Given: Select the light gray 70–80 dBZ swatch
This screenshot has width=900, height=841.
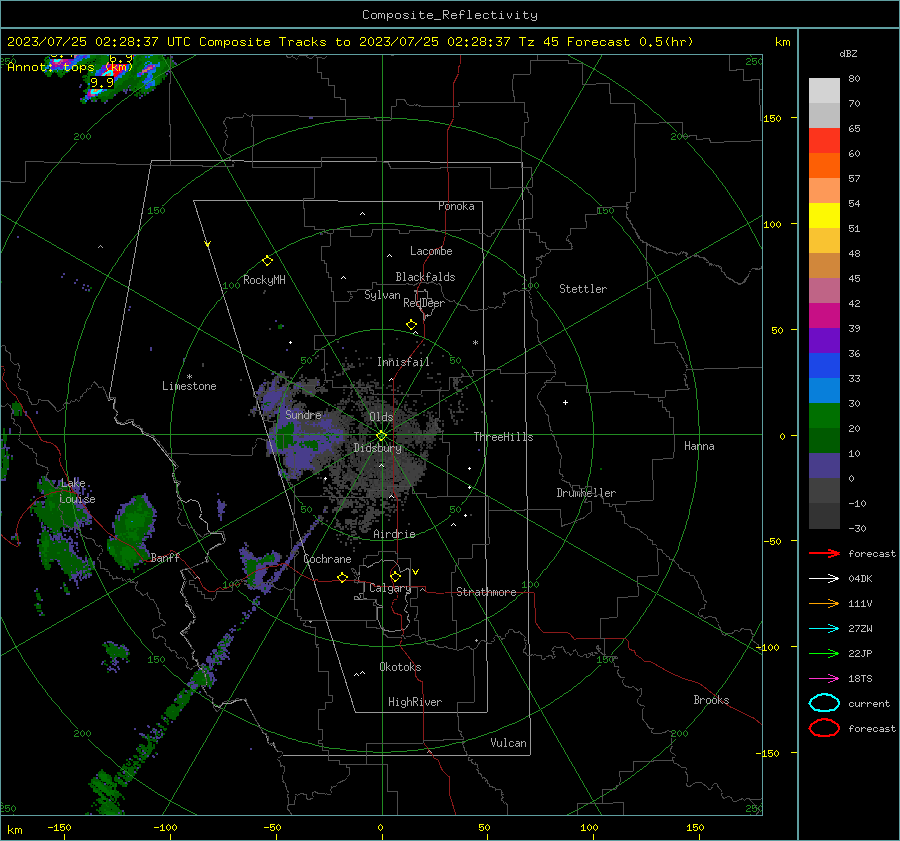Looking at the screenshot, I should (824, 91).
